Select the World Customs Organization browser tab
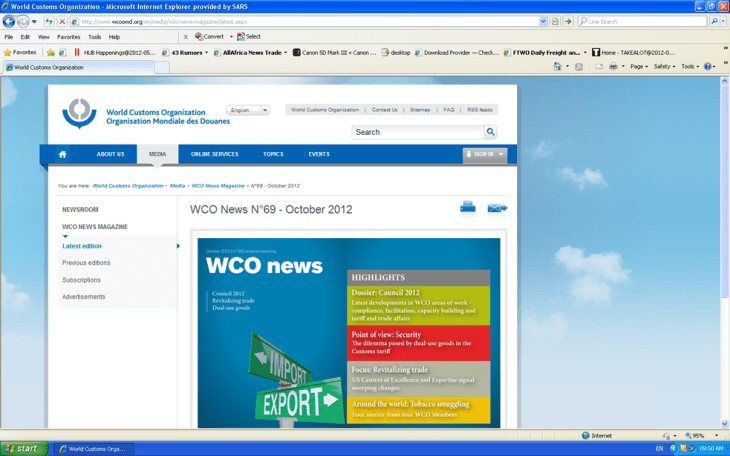Screen dimensions: 730x456 (78, 68)
